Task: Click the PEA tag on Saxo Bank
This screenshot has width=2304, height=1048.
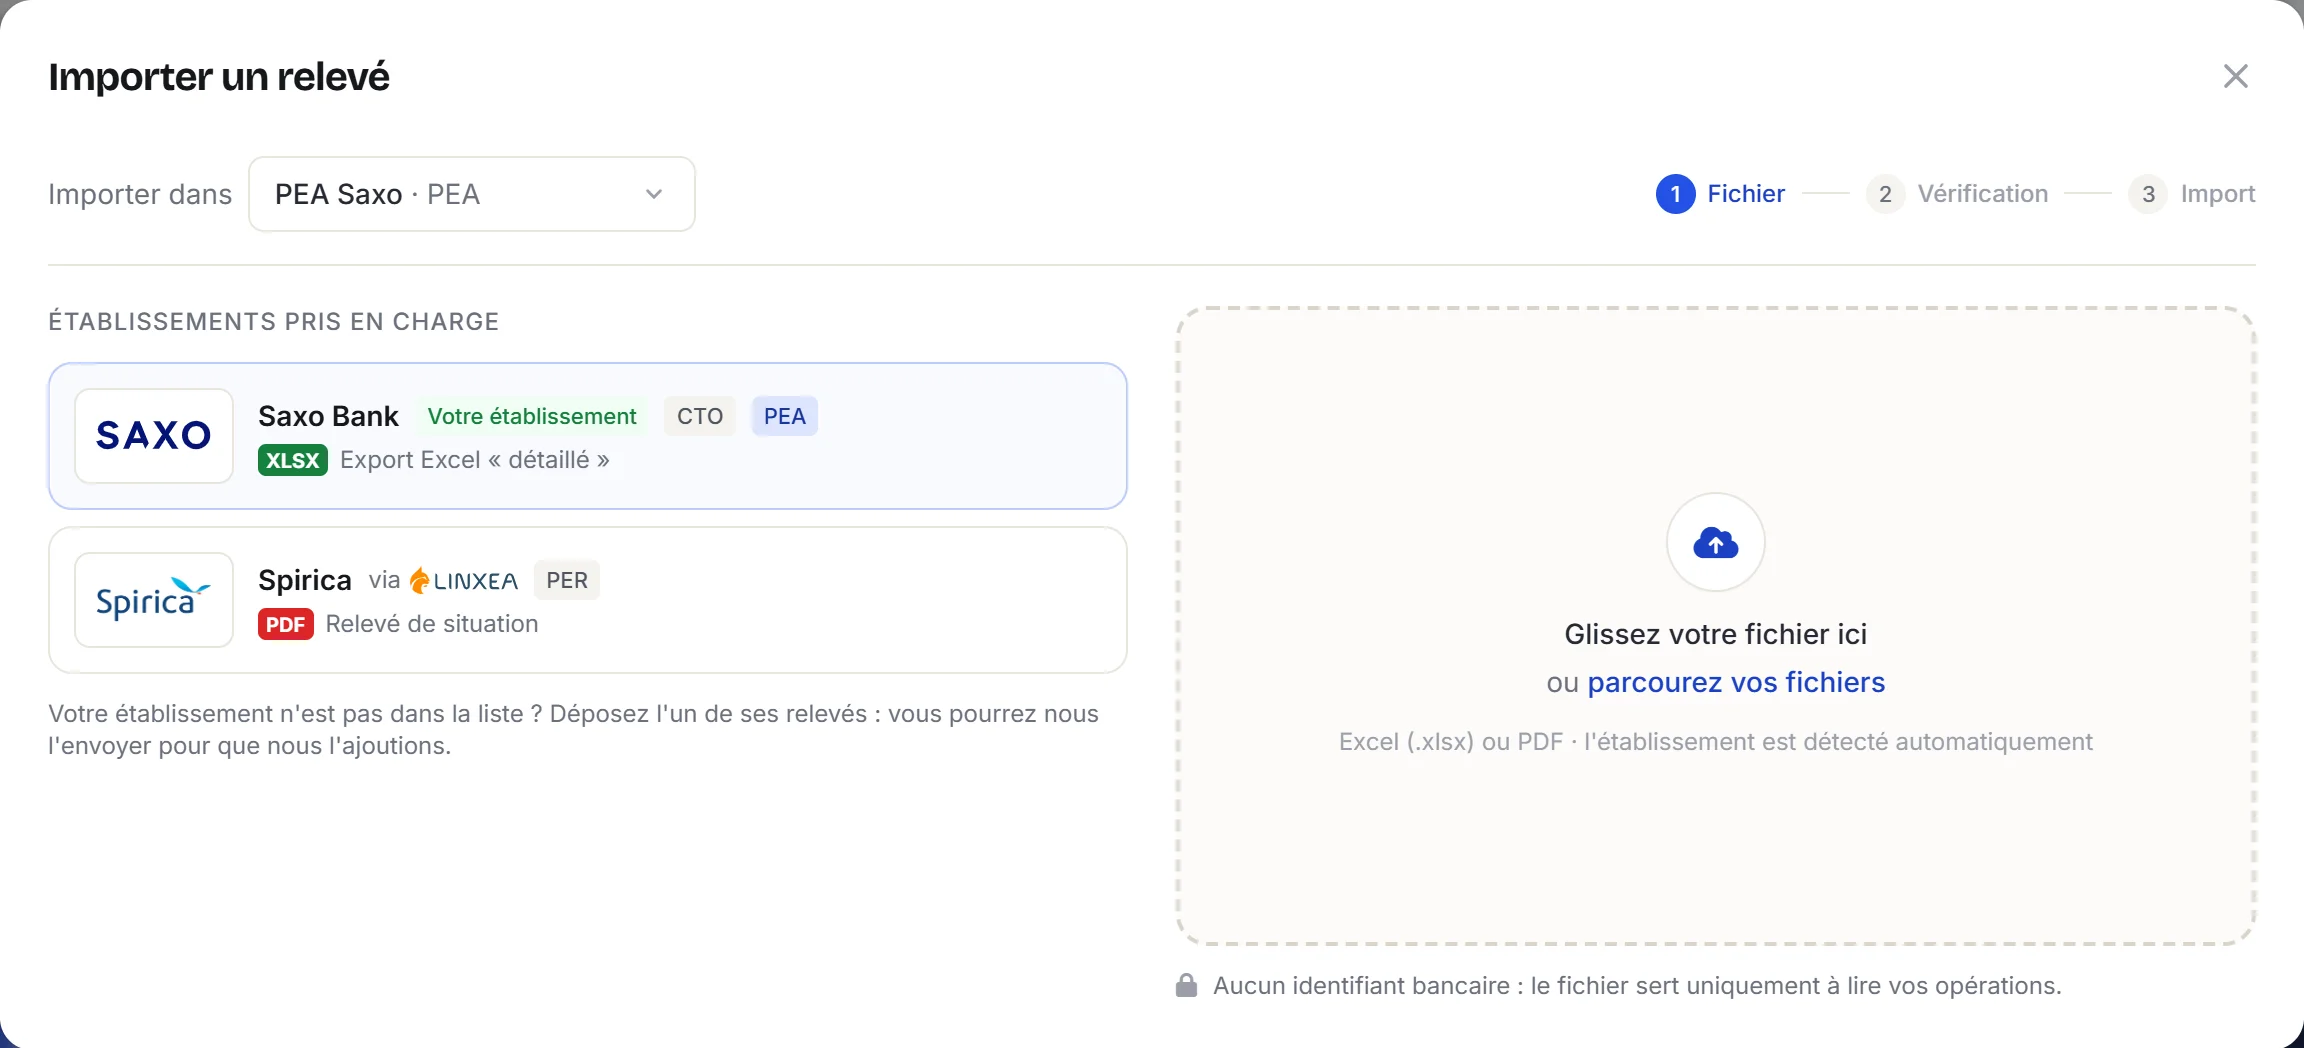Action: click(x=785, y=416)
